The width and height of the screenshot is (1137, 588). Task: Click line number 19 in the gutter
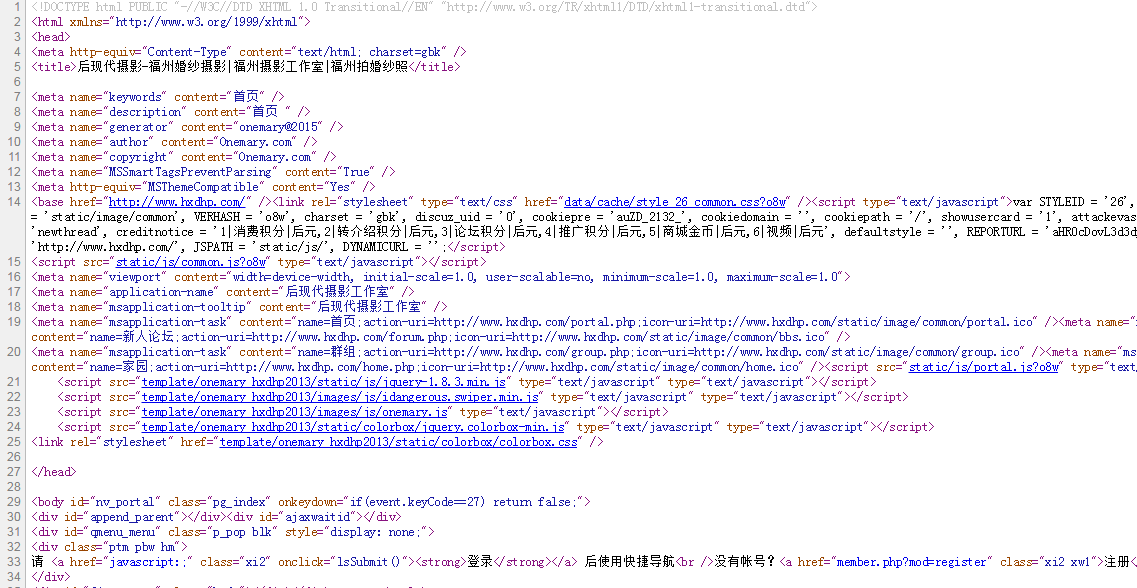[x=14, y=322]
